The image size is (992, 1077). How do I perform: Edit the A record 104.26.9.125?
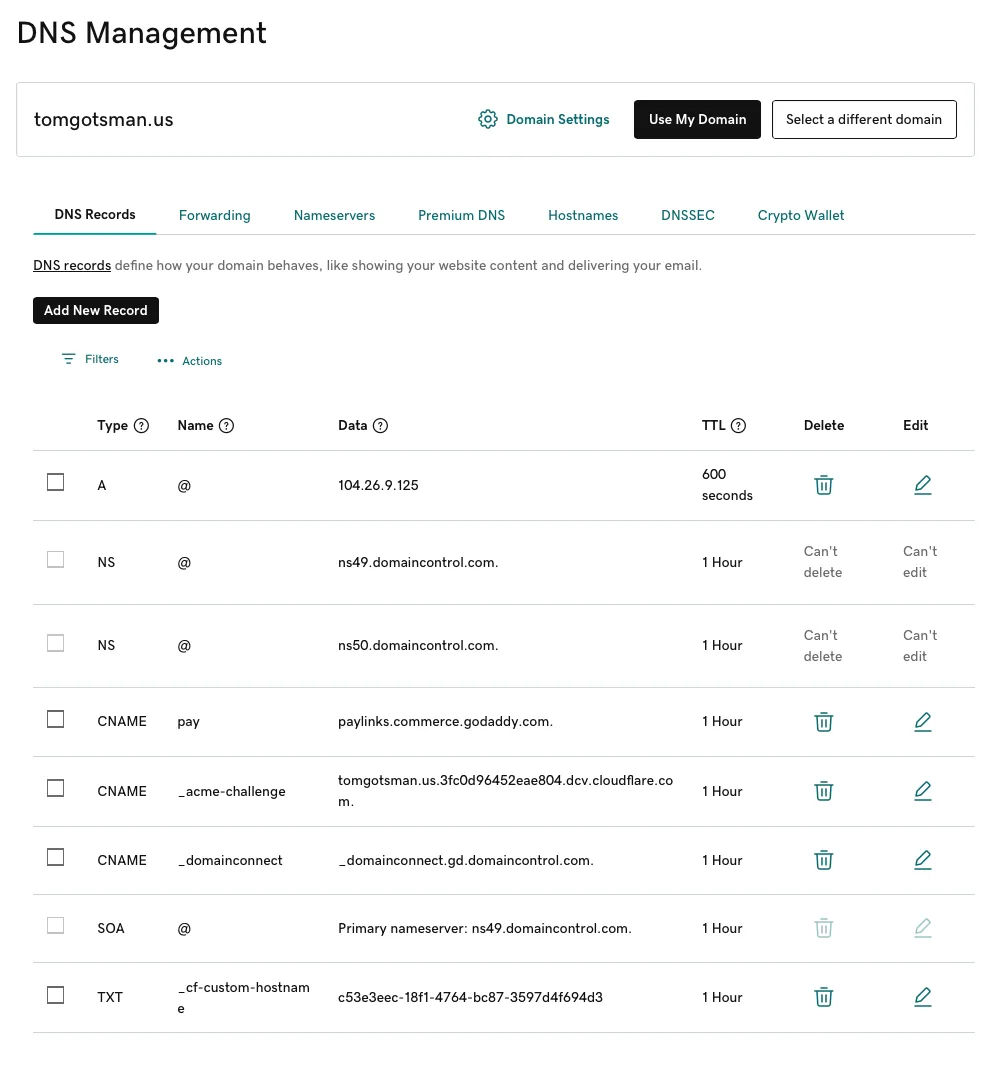(922, 485)
